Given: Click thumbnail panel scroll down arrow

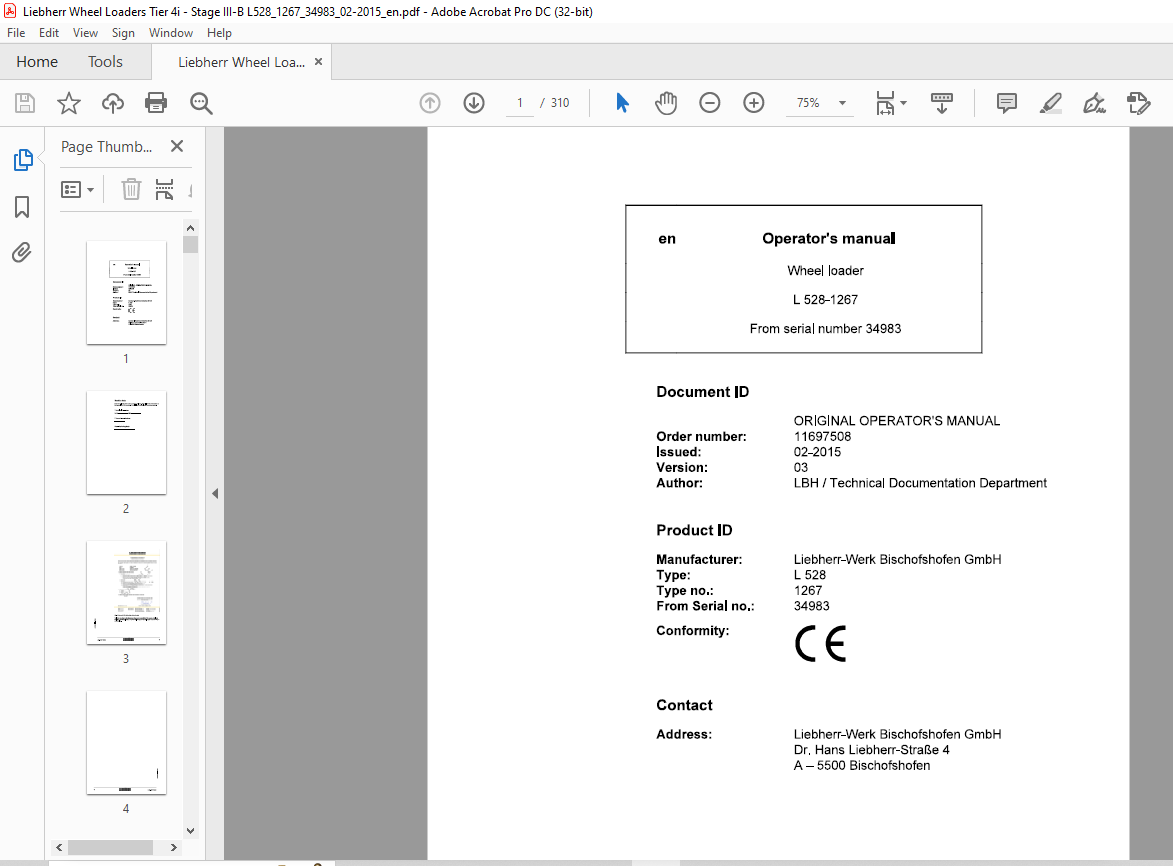Looking at the screenshot, I should (190, 830).
